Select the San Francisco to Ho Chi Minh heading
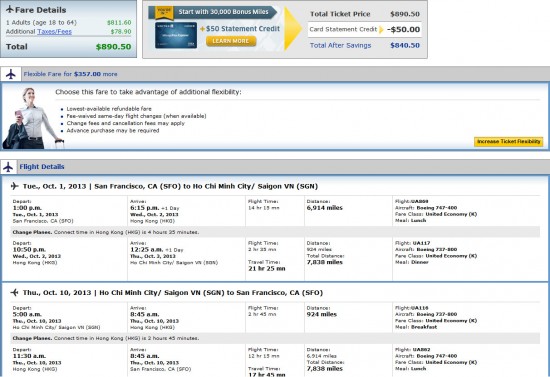This screenshot has height=377, width=550. [x=170, y=186]
